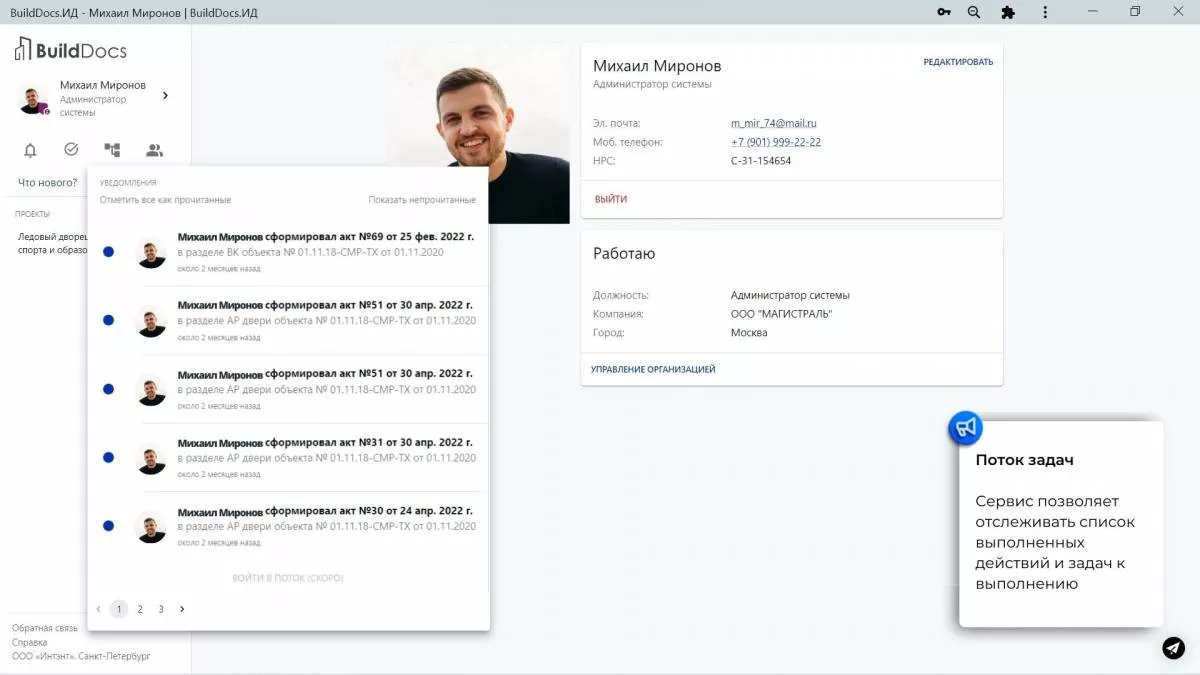Select page 2 of notifications pagination
Image resolution: width=1200 pixels, height=675 pixels.
[x=139, y=608]
